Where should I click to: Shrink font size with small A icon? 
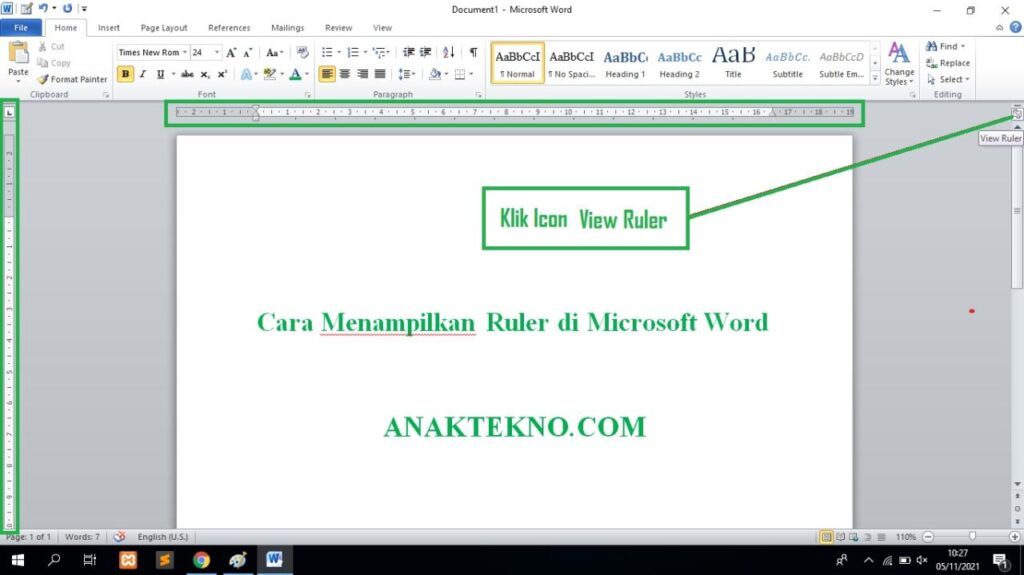pos(248,52)
